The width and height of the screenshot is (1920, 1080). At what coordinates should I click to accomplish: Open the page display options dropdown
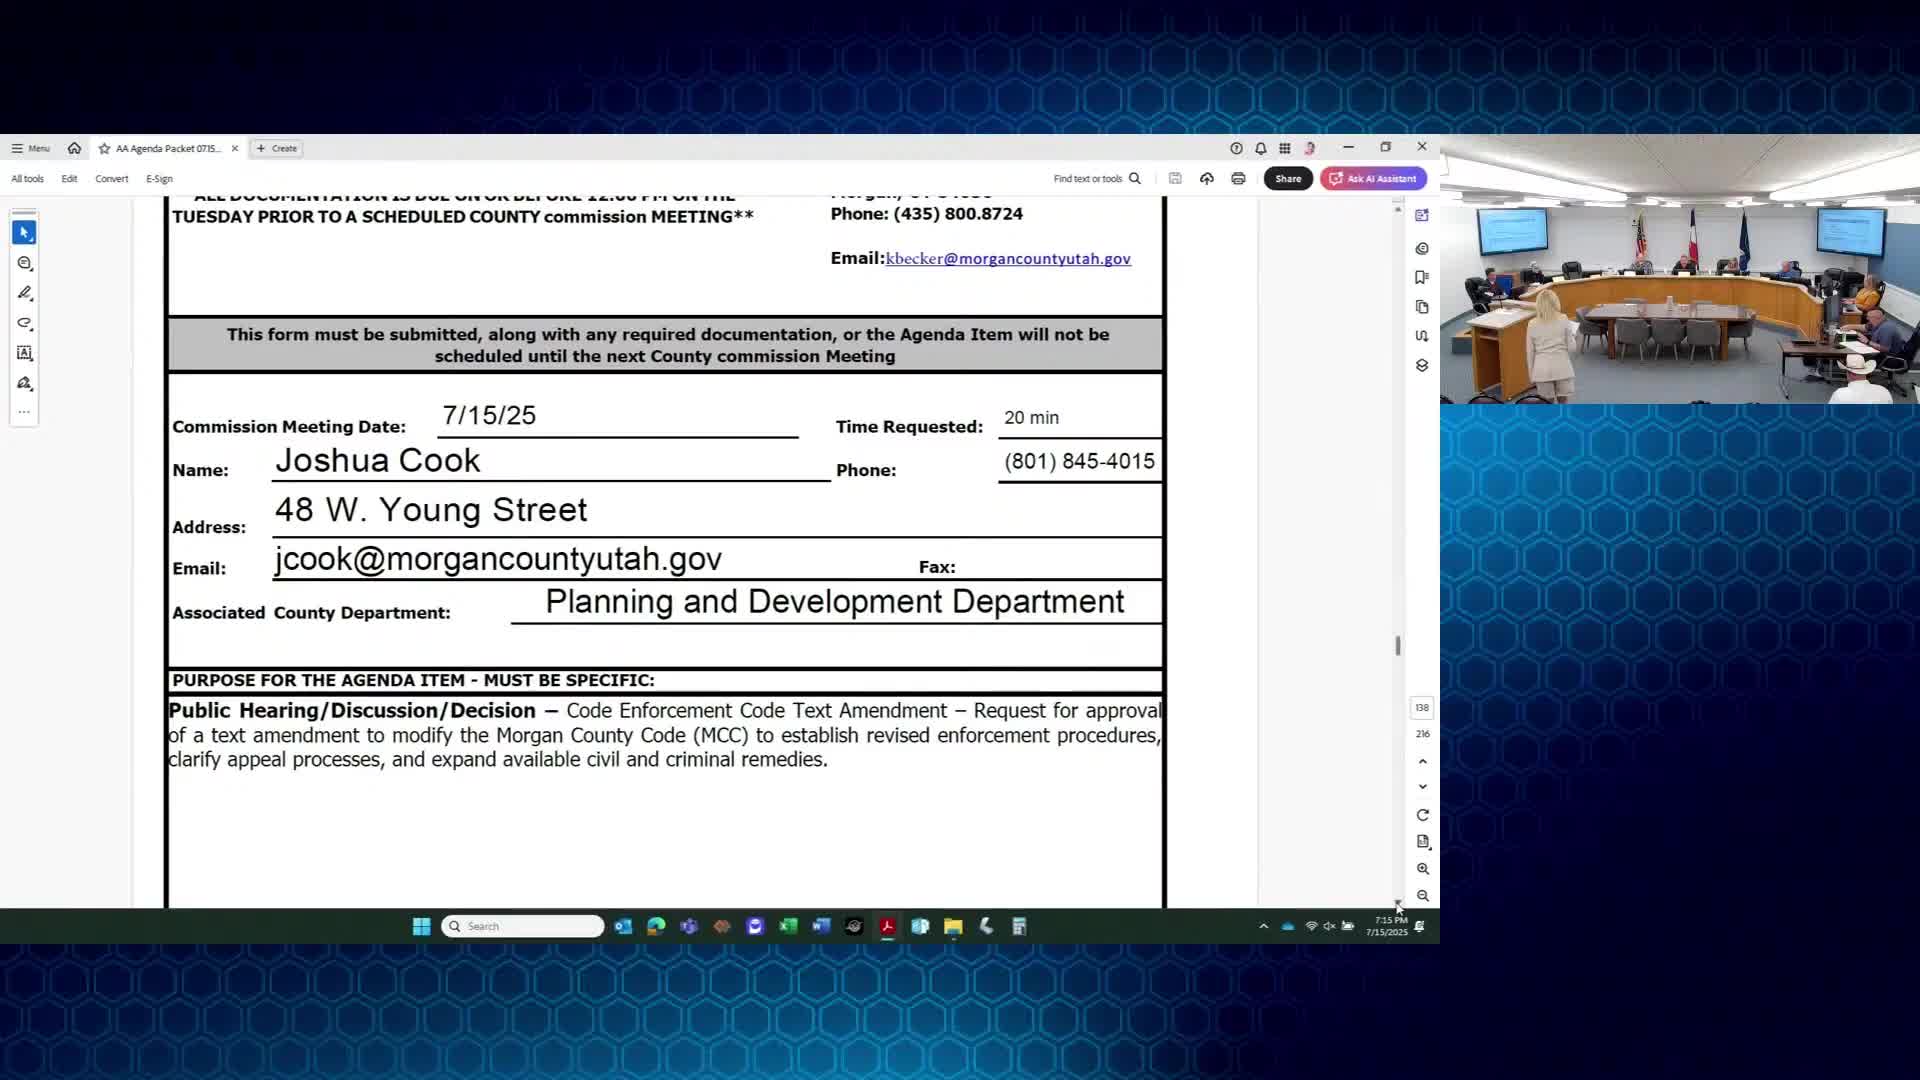(1423, 842)
